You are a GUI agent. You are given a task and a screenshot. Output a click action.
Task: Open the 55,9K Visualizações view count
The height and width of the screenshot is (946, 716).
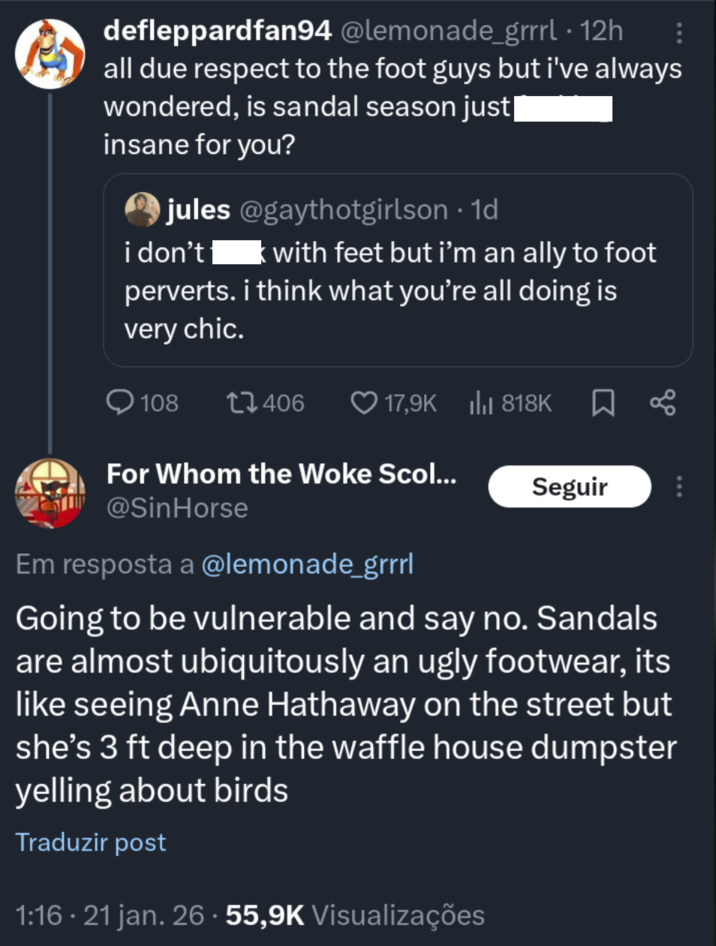coord(356,914)
